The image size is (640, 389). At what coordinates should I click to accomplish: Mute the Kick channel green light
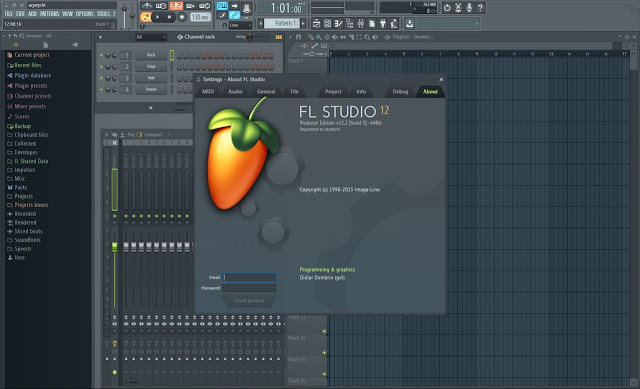point(101,55)
